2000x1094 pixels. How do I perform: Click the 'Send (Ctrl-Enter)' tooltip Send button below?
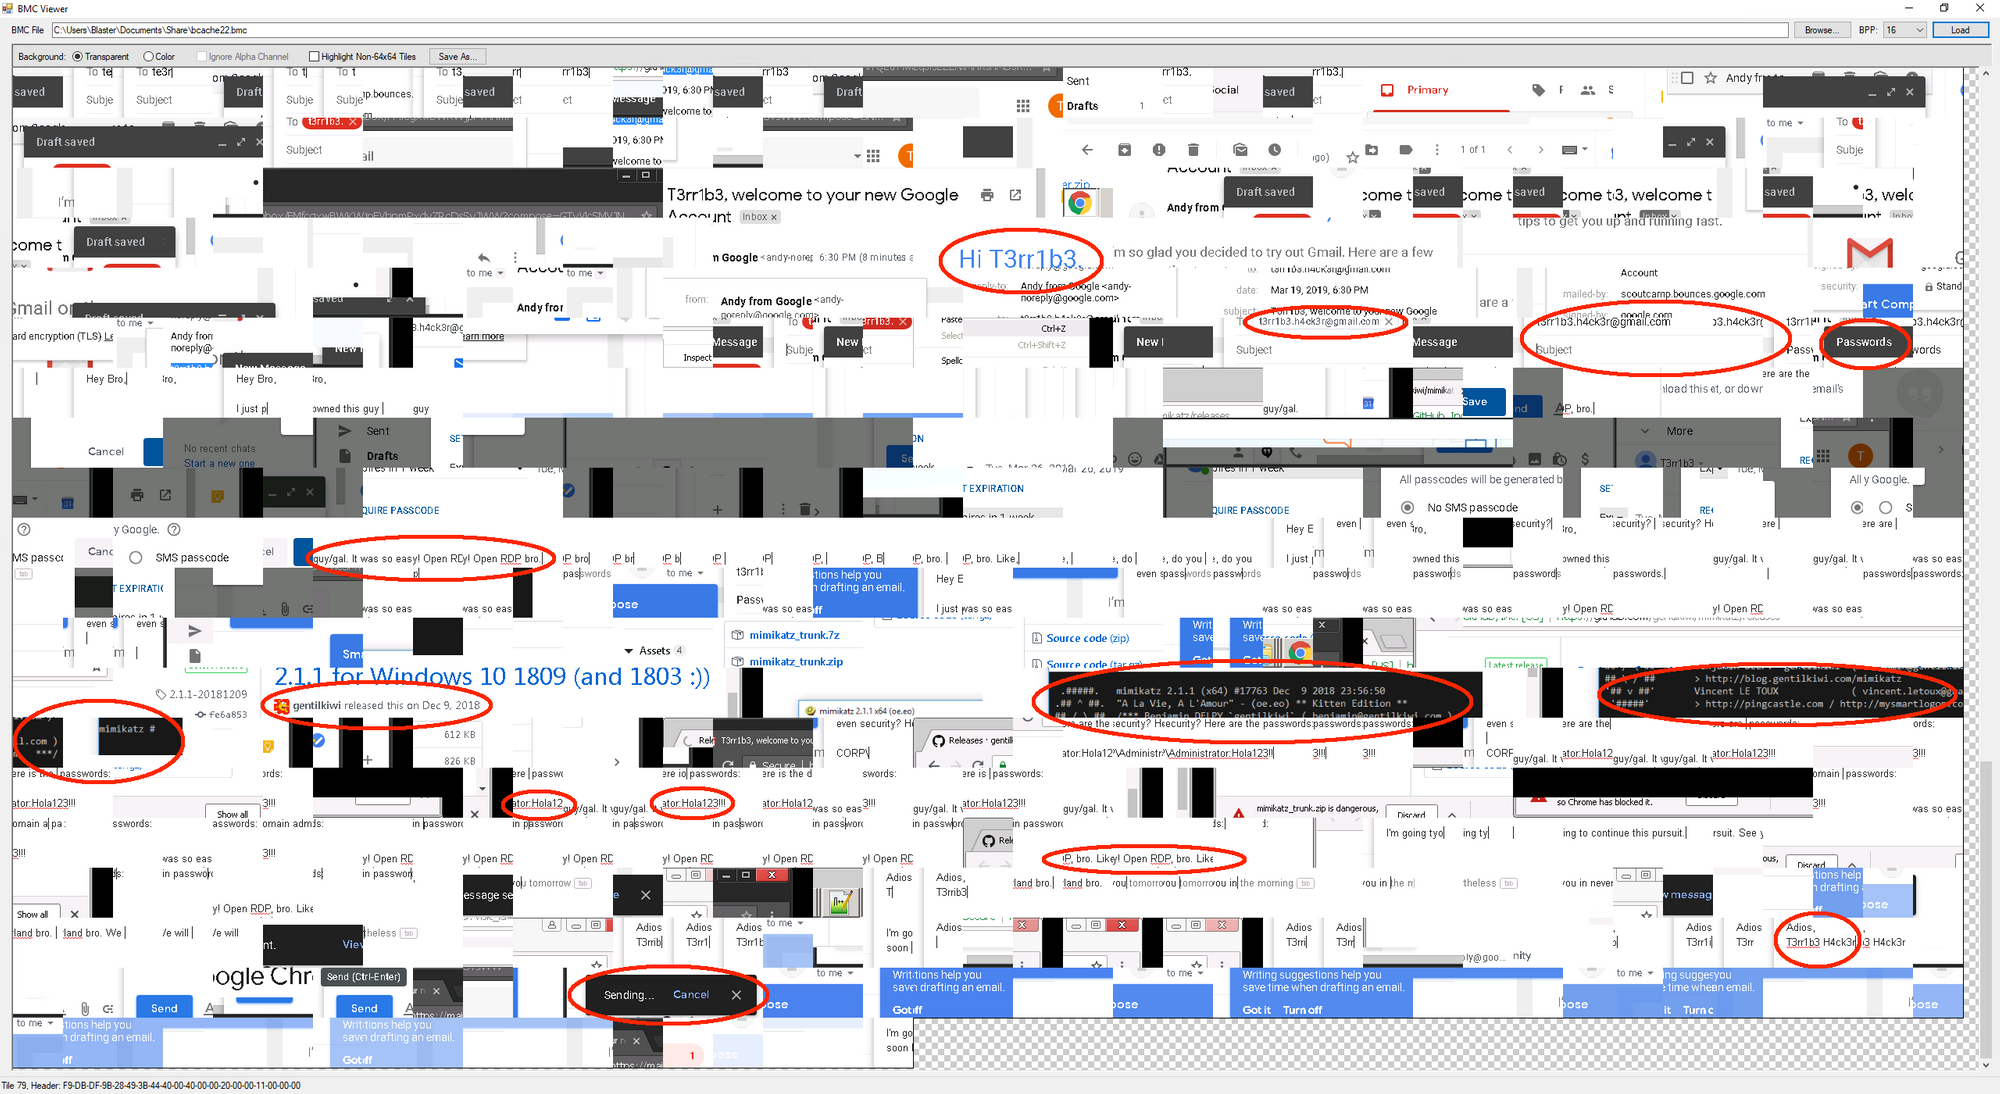tap(364, 1008)
